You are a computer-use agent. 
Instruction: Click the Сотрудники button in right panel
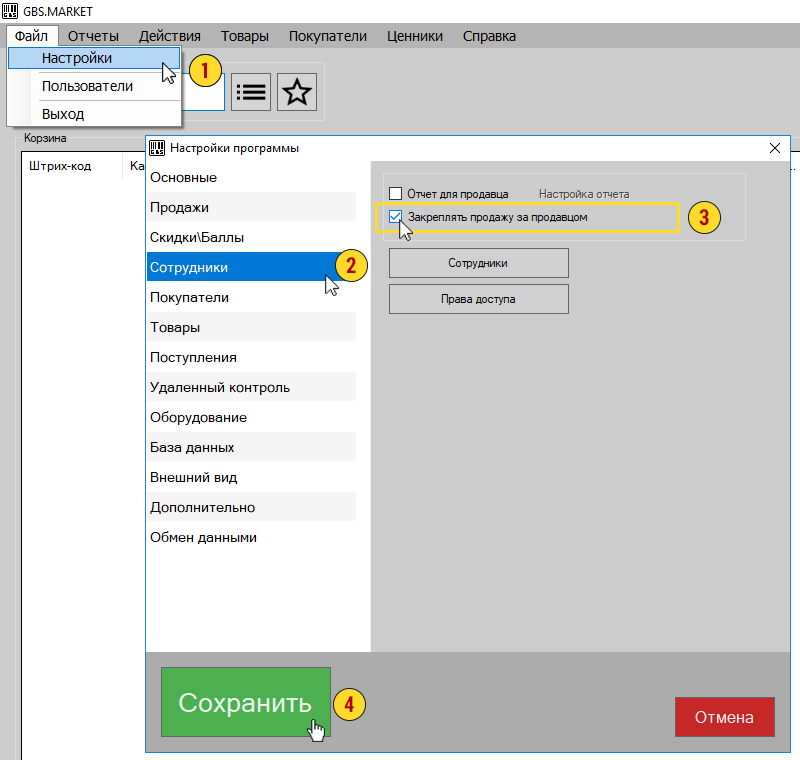tap(479, 263)
